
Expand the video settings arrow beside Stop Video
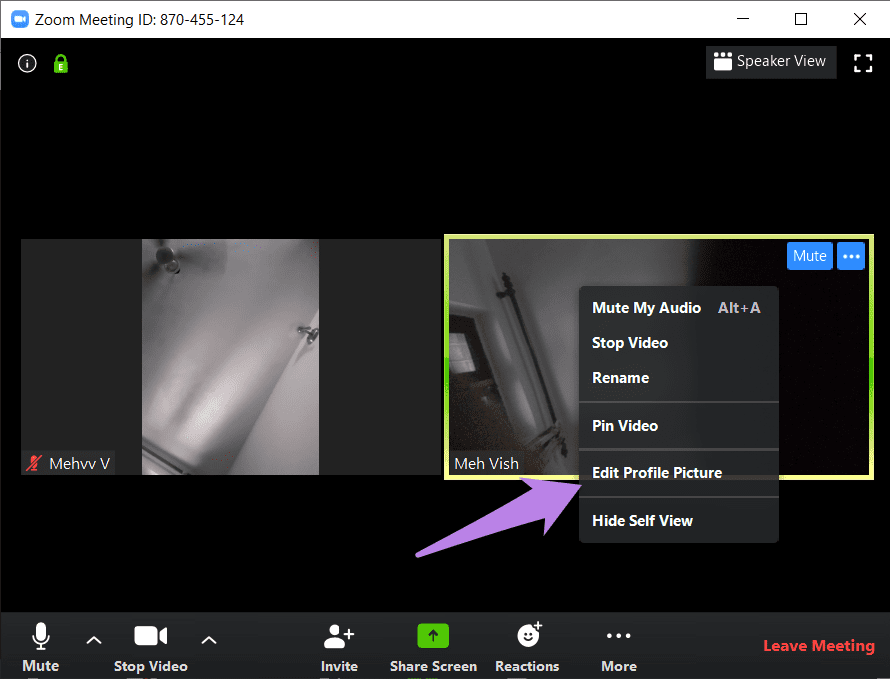(209, 640)
